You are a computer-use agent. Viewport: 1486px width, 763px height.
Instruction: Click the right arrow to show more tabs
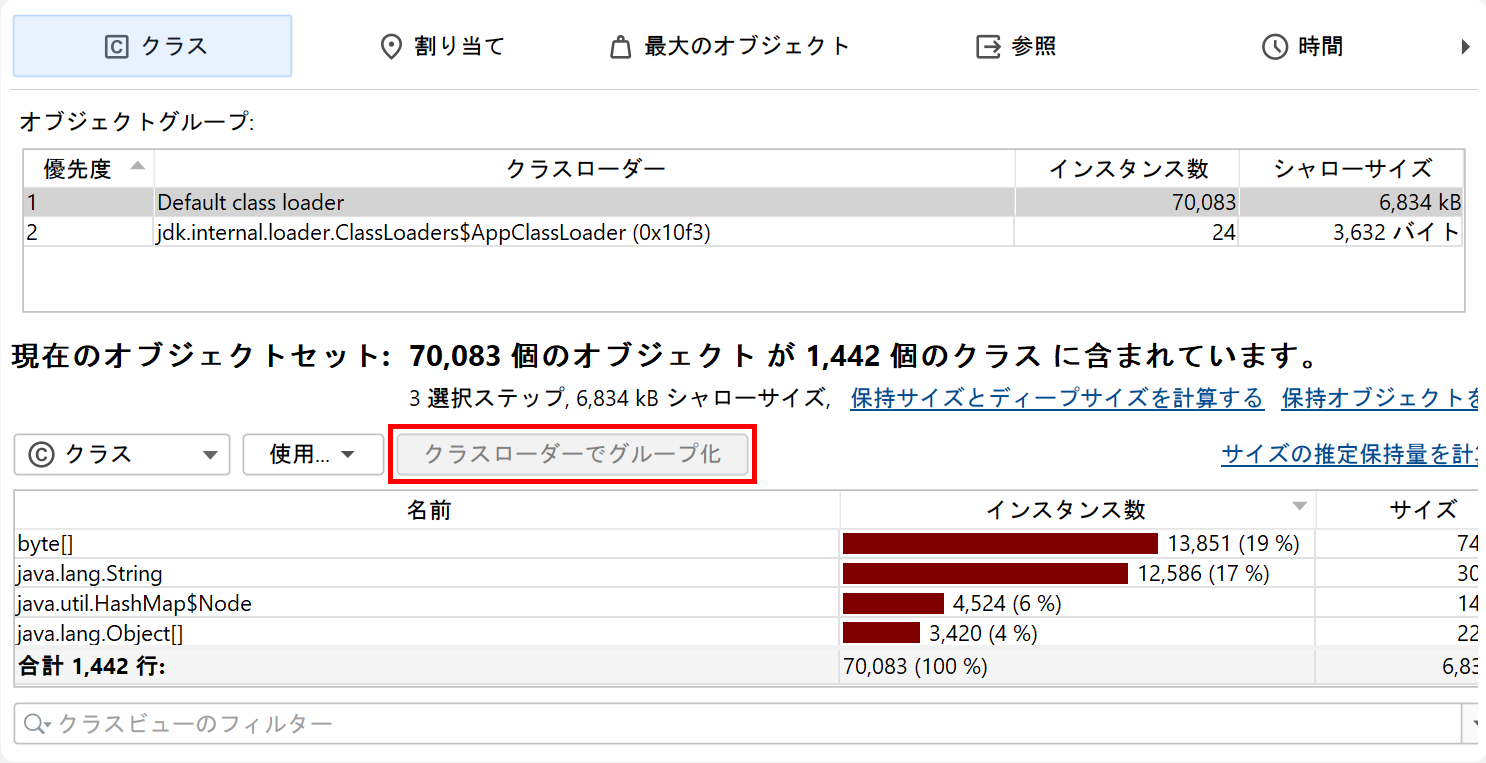pyautogui.click(x=1465, y=46)
